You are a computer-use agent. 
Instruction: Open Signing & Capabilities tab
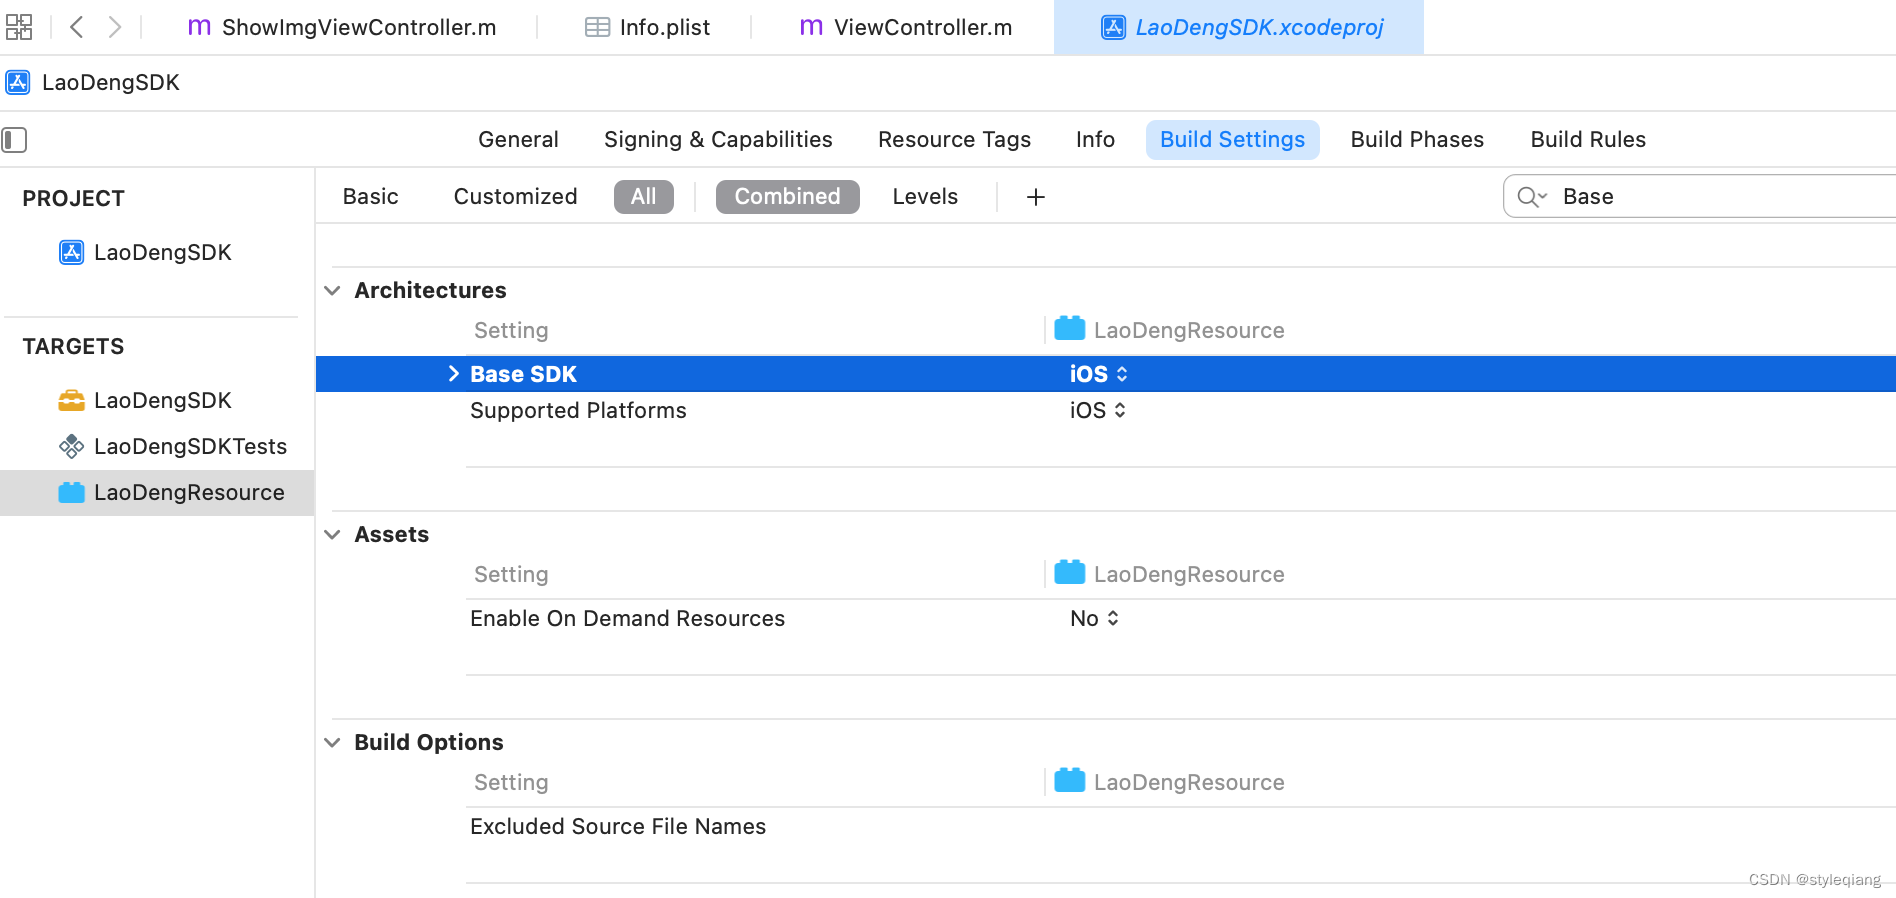pos(718,139)
